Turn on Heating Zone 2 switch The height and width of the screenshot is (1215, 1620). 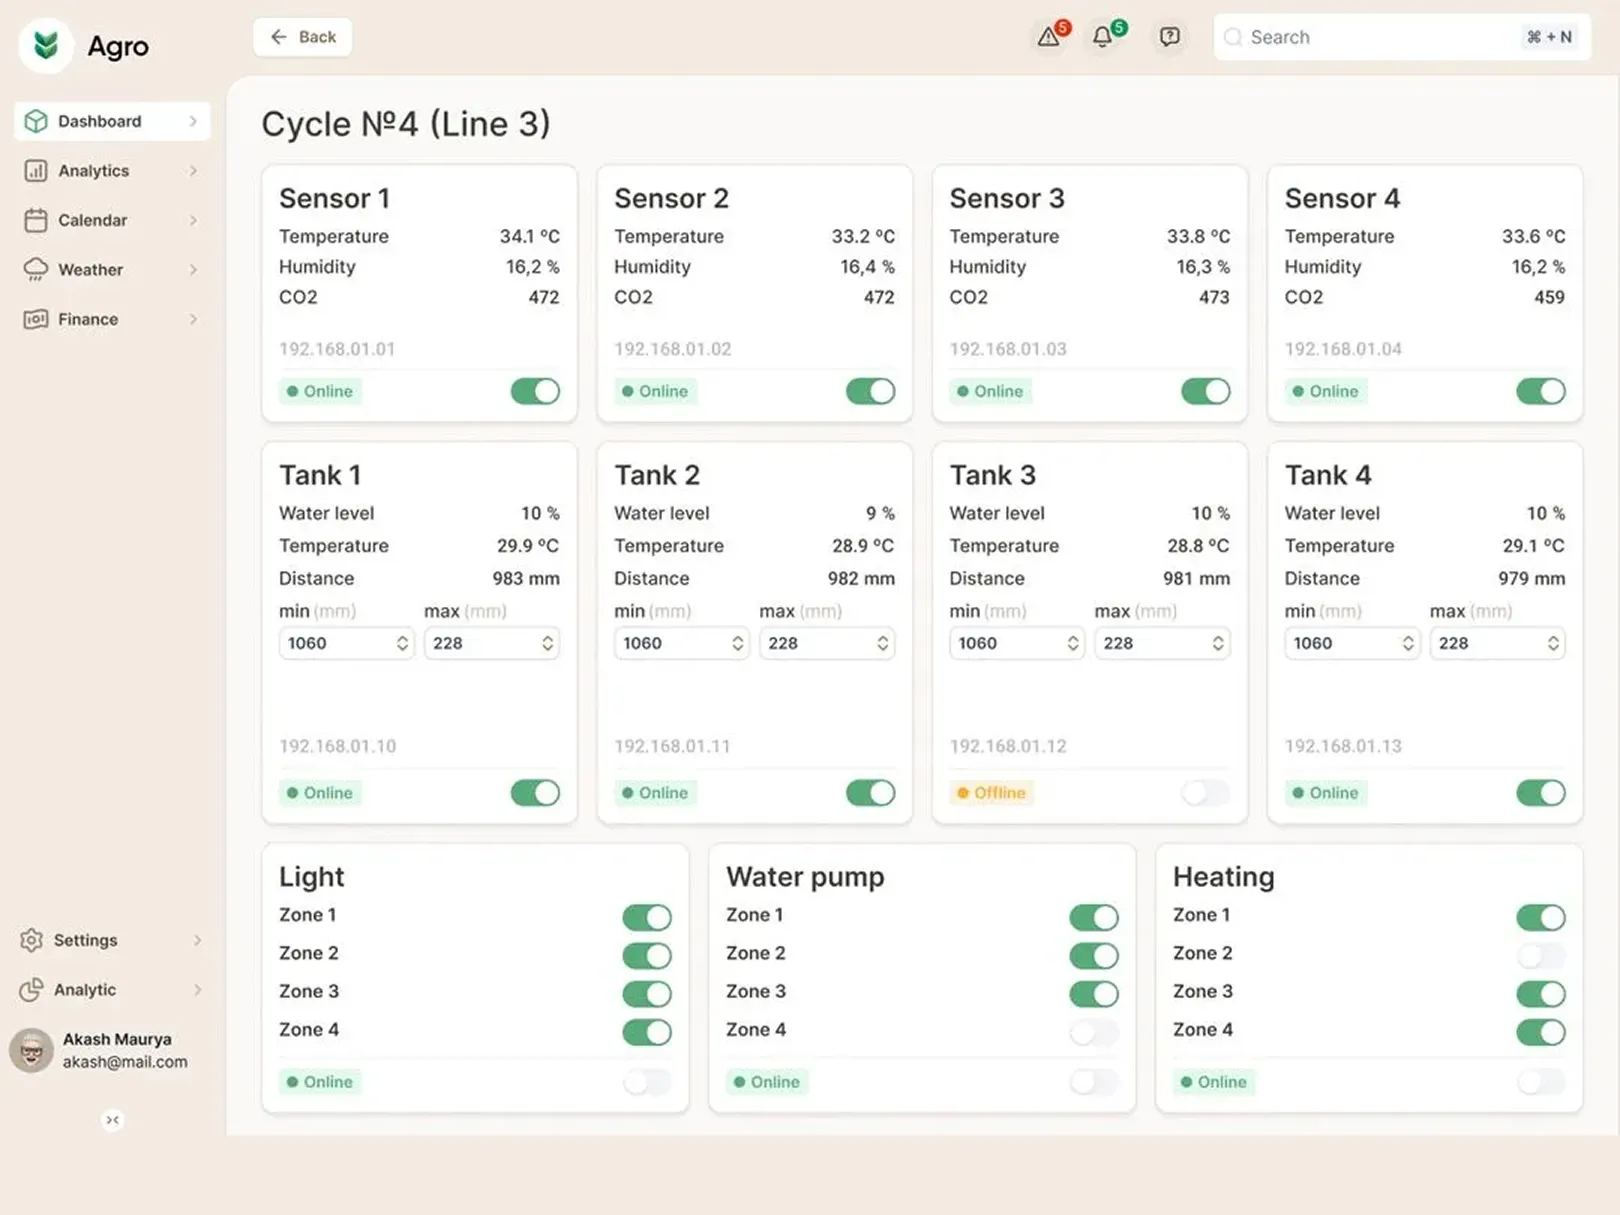click(1540, 956)
